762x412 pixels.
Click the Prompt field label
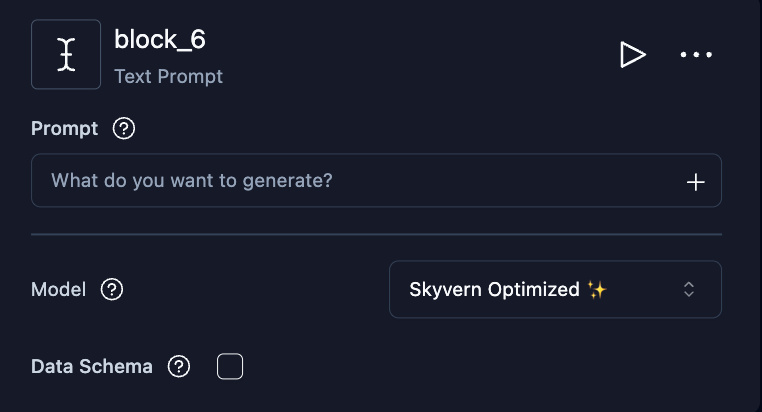65,128
